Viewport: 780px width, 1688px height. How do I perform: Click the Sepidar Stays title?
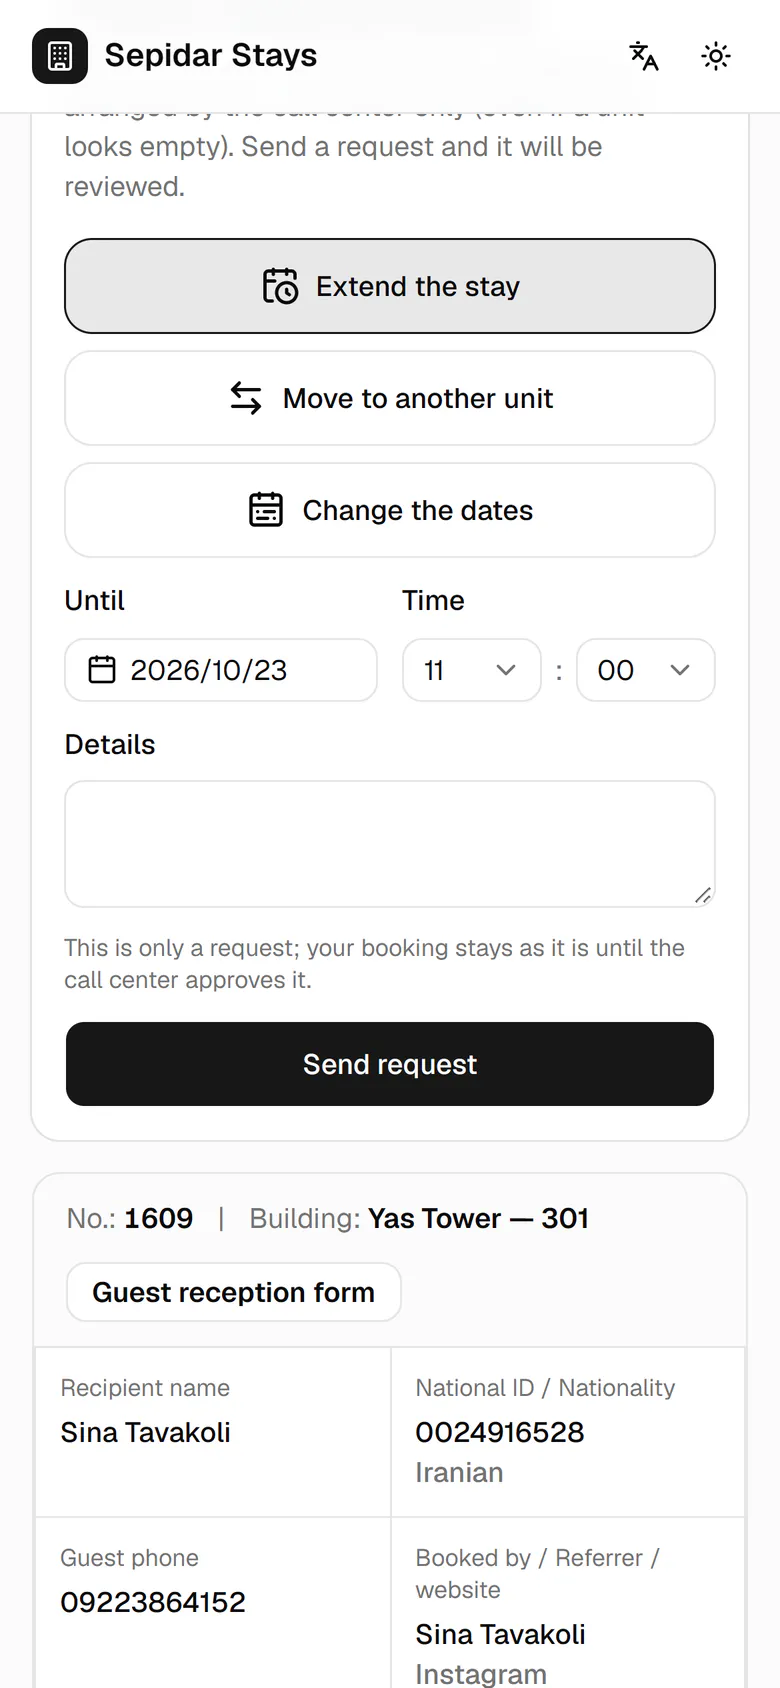(211, 56)
